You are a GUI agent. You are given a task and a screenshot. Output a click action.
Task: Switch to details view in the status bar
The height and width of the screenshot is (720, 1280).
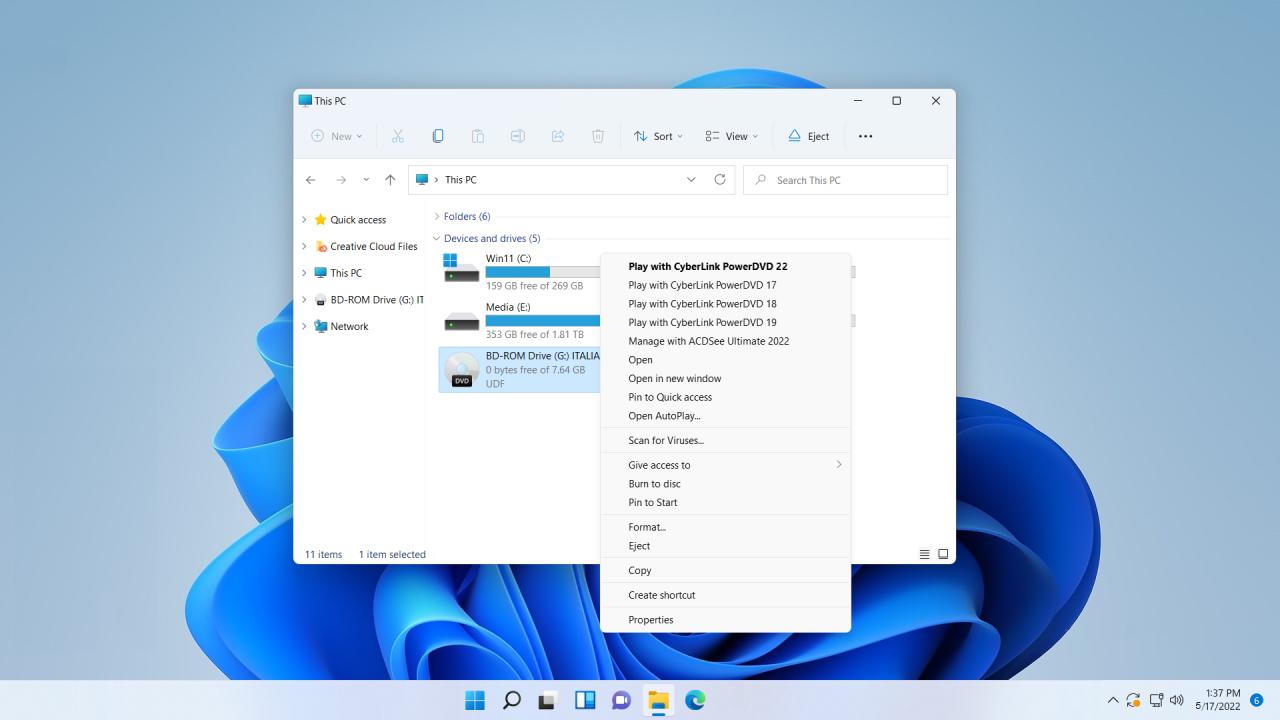(x=924, y=553)
